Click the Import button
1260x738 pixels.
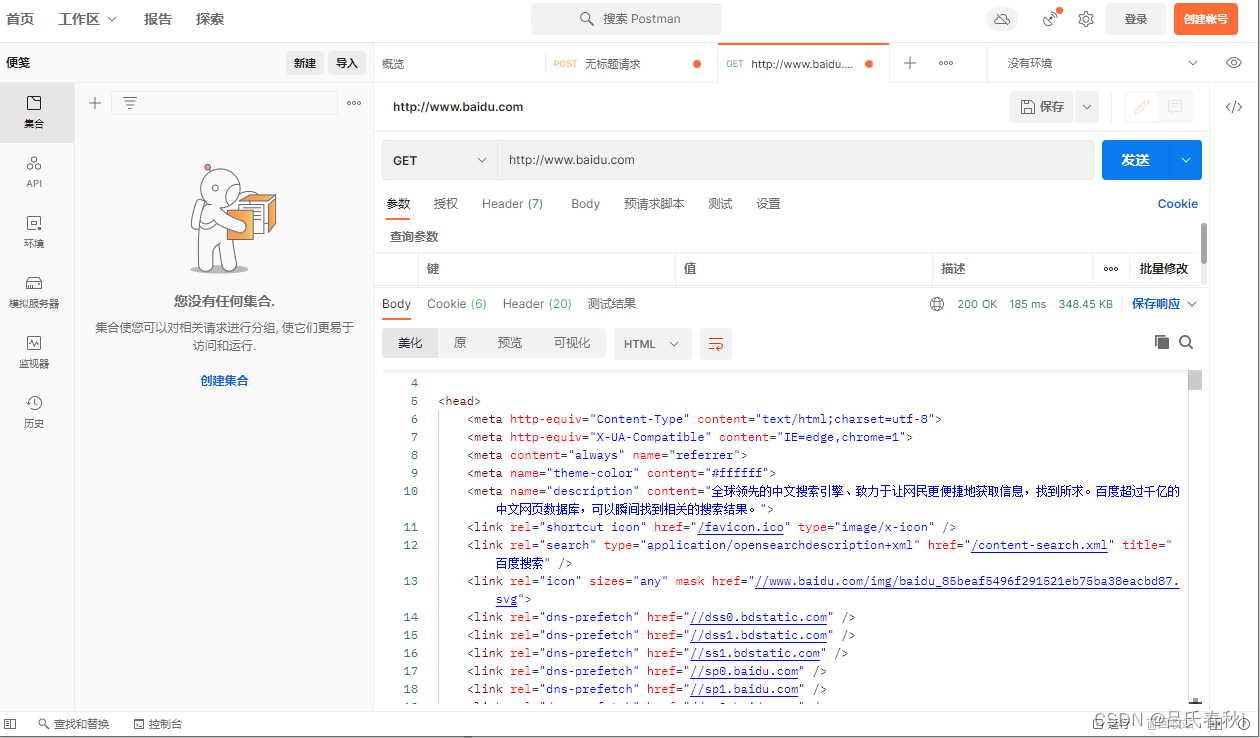(x=346, y=63)
